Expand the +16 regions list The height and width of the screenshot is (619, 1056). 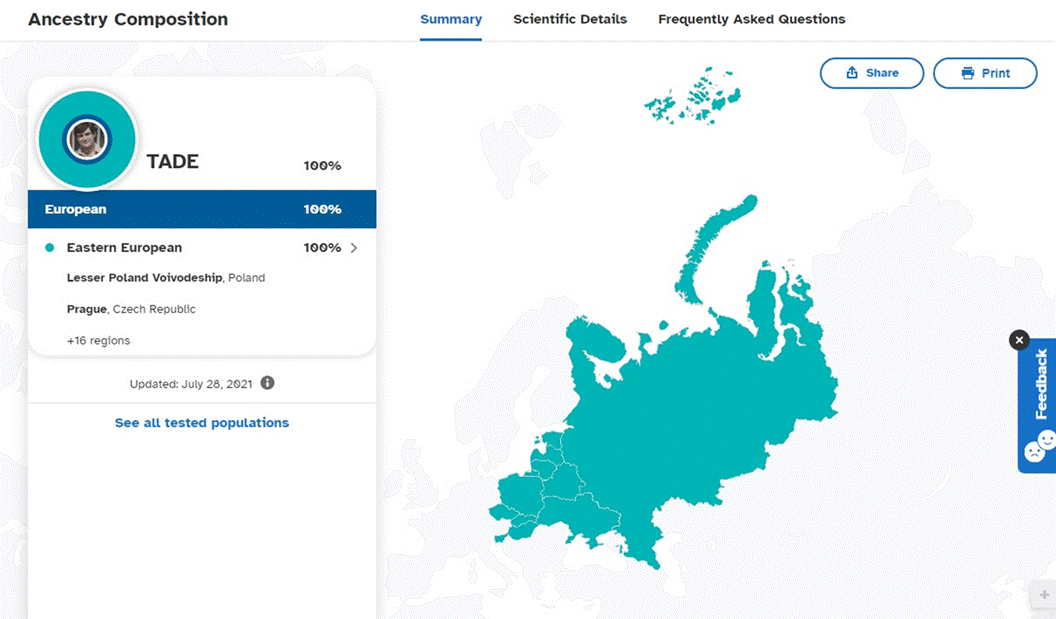(98, 340)
